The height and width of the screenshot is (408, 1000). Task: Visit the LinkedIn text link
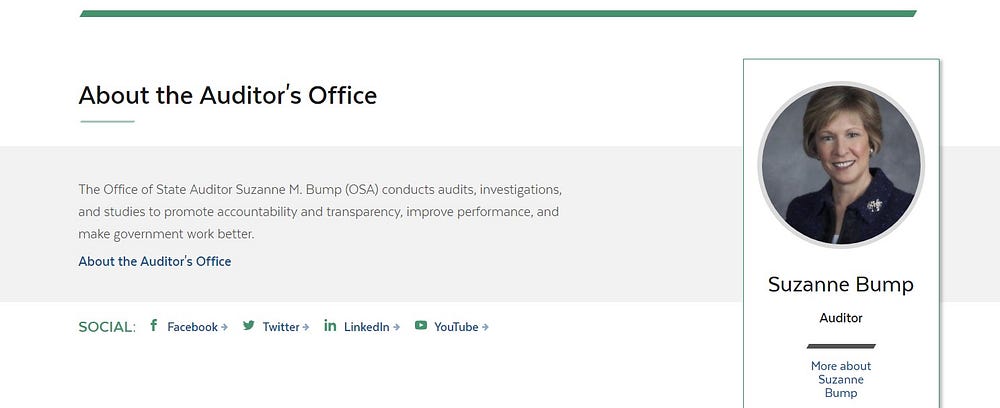coord(366,327)
